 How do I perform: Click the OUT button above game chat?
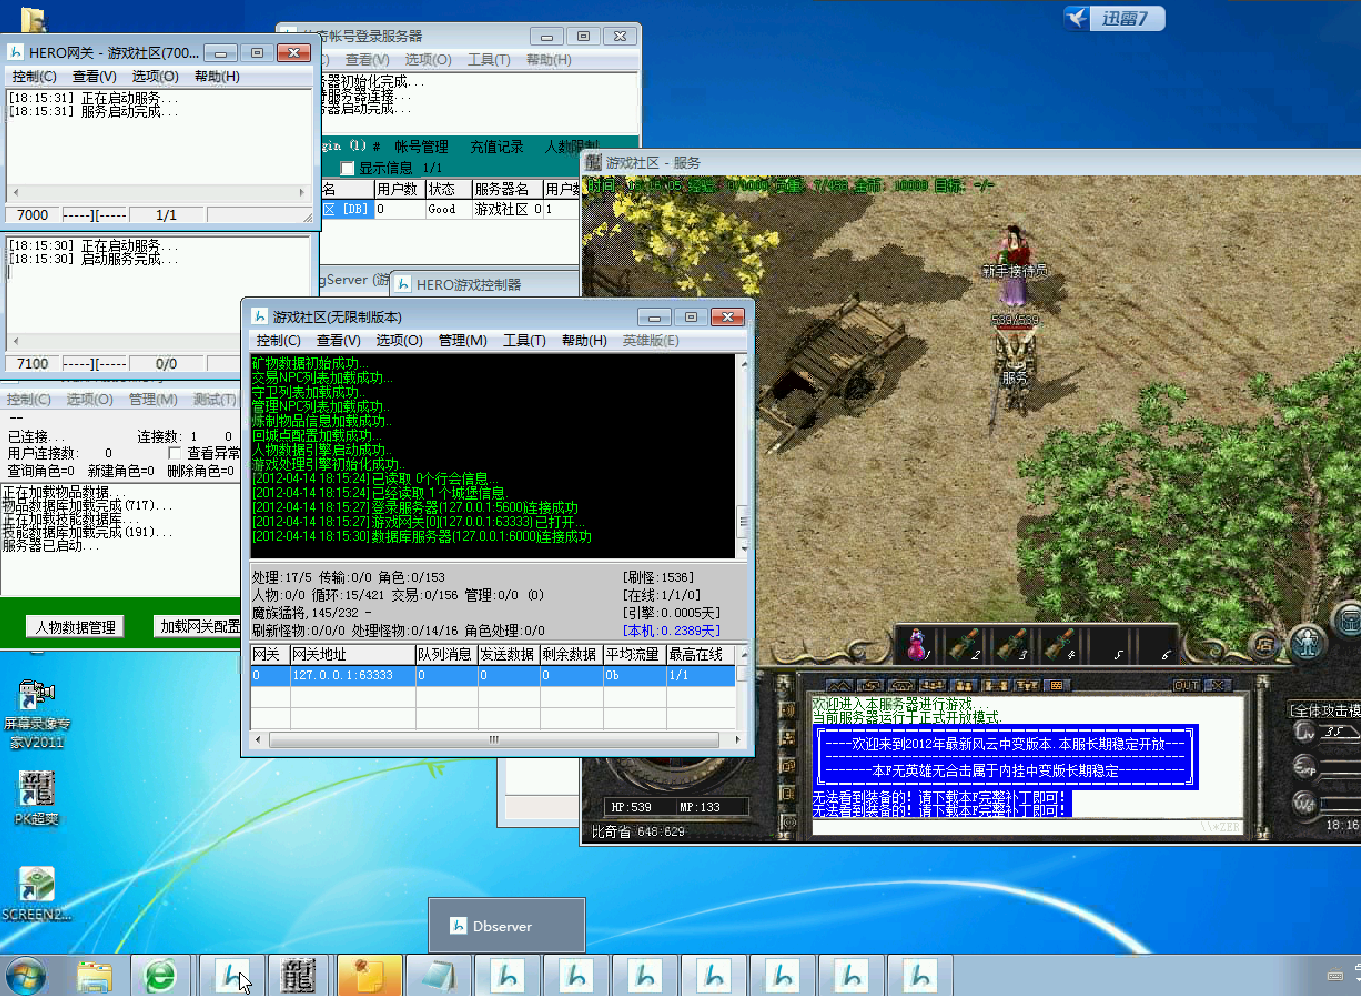[1186, 685]
